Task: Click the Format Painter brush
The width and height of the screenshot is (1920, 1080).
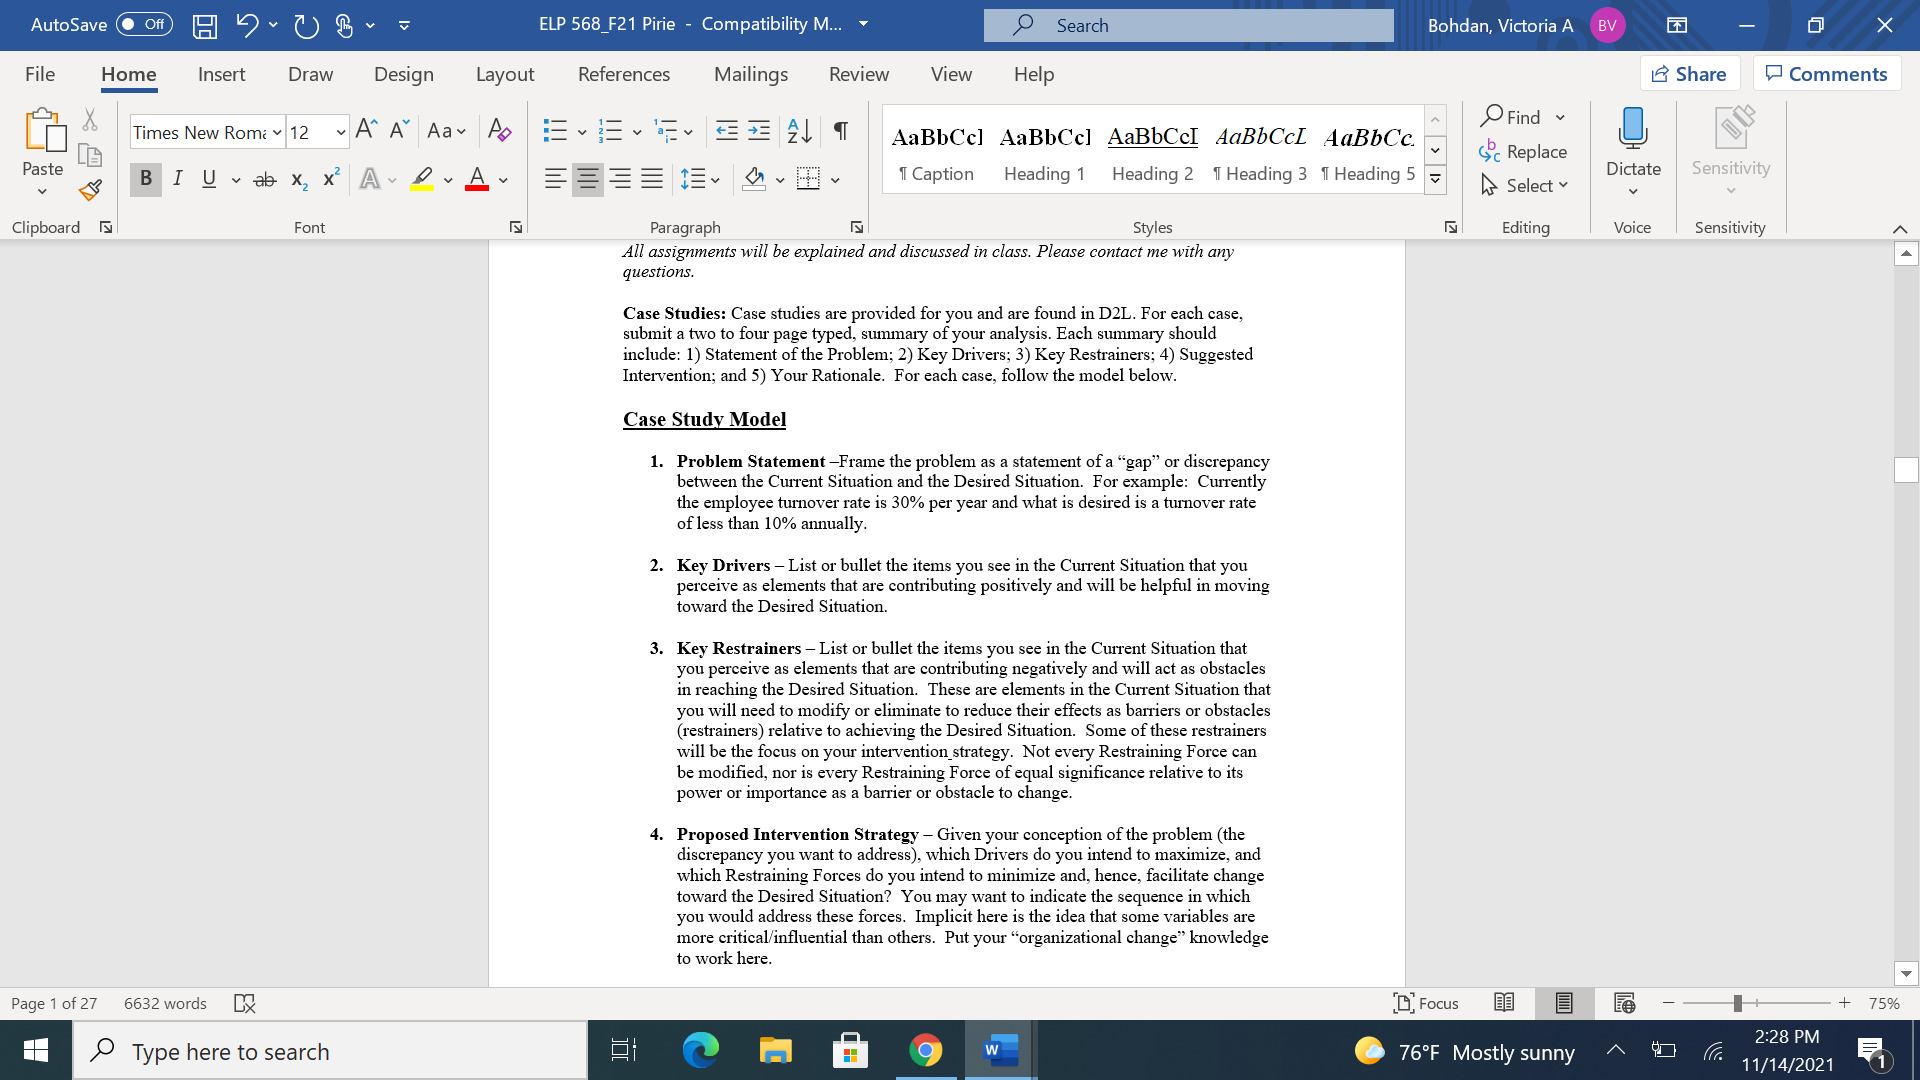Action: pos(90,190)
